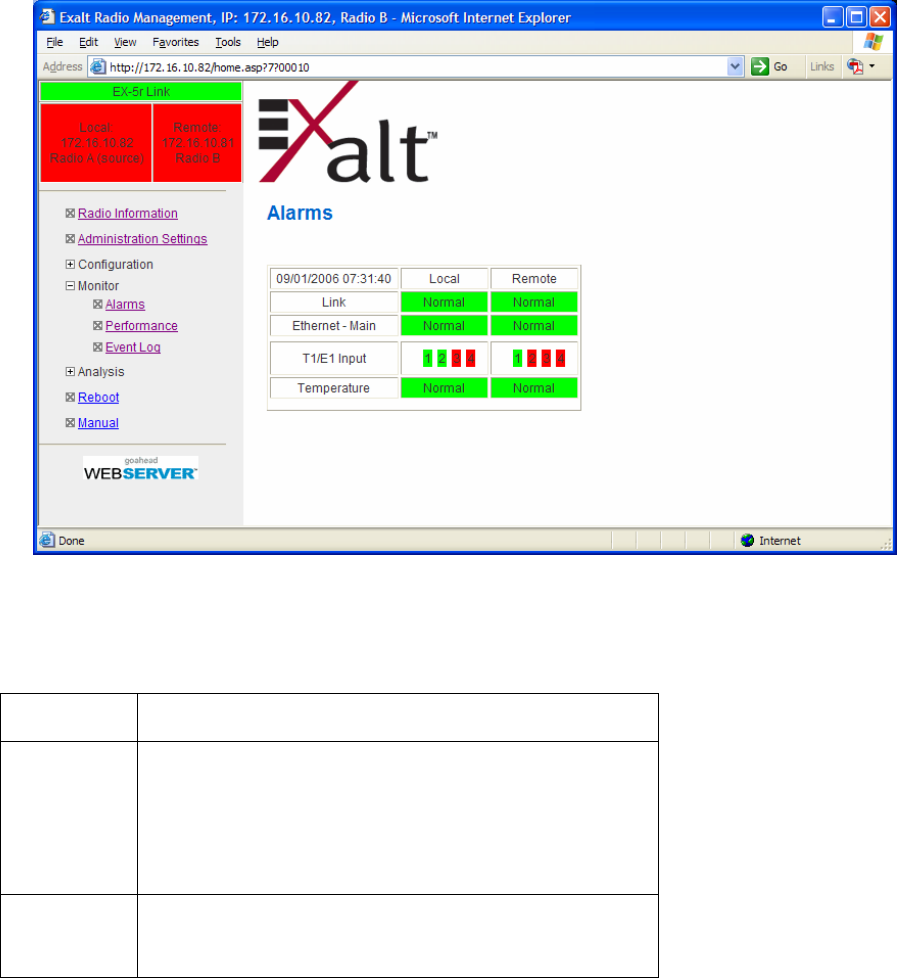The height and width of the screenshot is (978, 897).
Task: Click the IE icon in title bar
Action: point(47,17)
